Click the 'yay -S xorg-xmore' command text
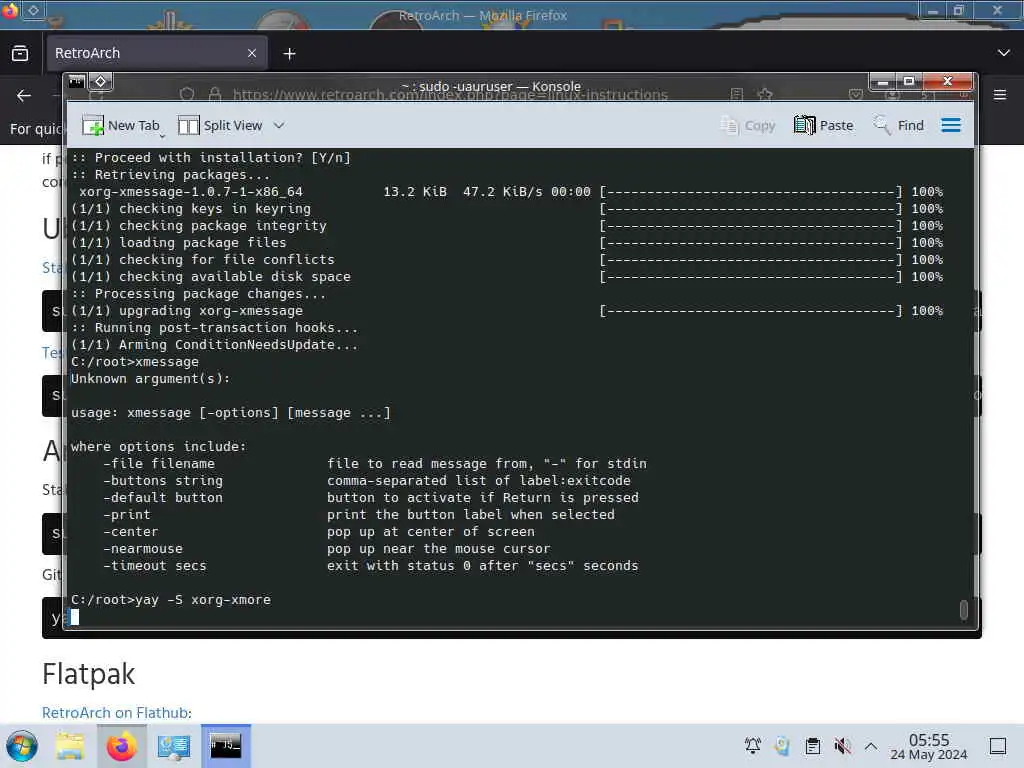Viewport: 1024px width, 768px height. coord(203,600)
